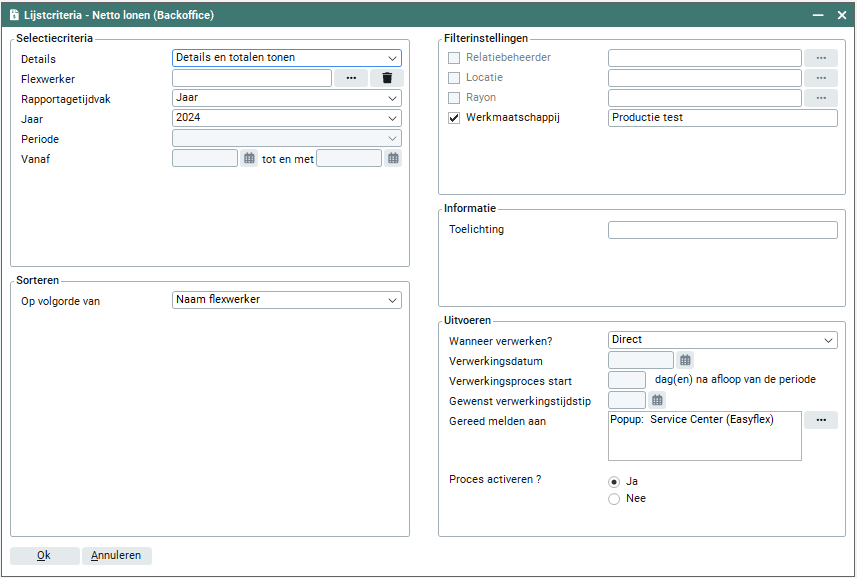Click the Relatiebeheerder ellipsis lookup button

(x=820, y=58)
